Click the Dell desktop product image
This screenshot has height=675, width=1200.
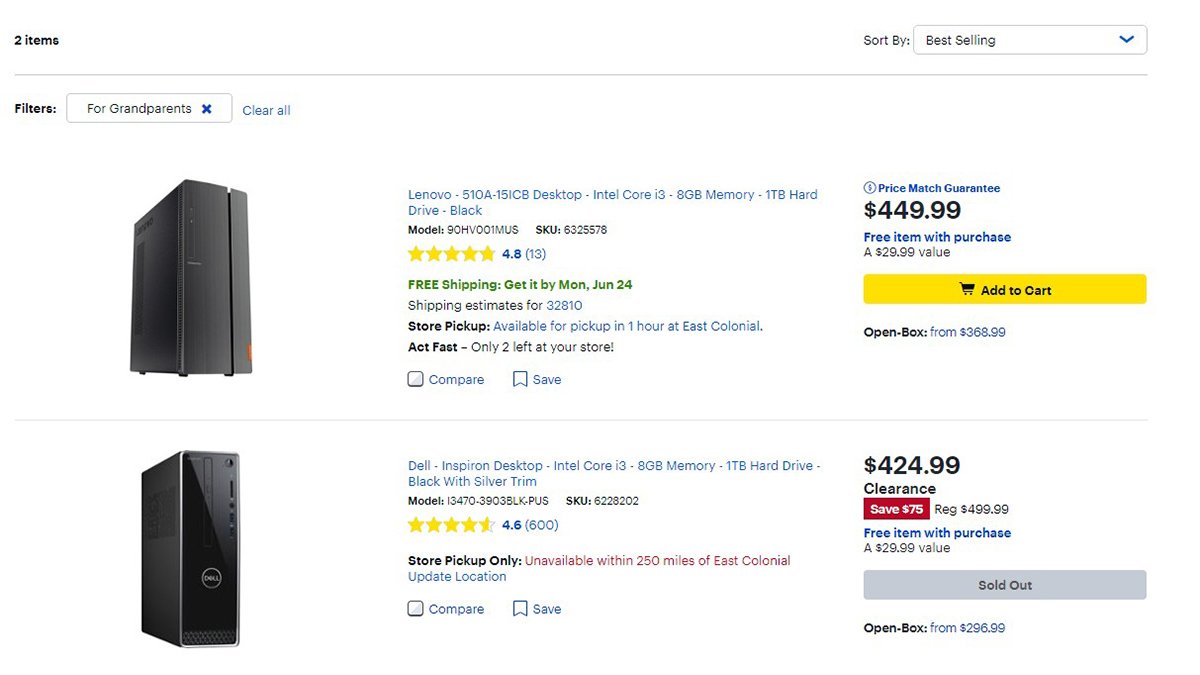click(191, 548)
